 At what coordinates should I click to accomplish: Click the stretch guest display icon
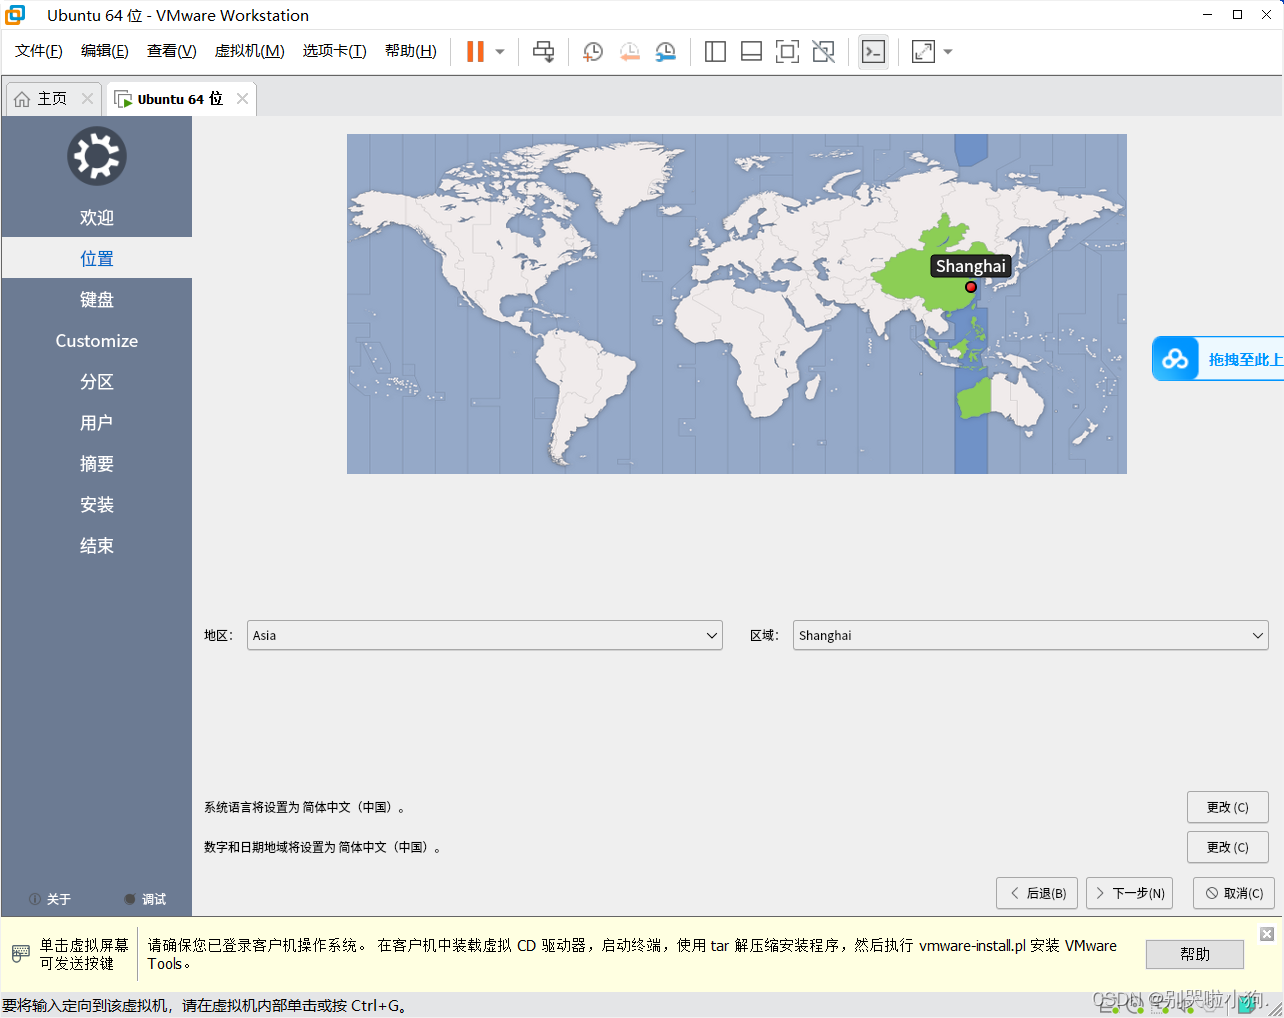923,51
